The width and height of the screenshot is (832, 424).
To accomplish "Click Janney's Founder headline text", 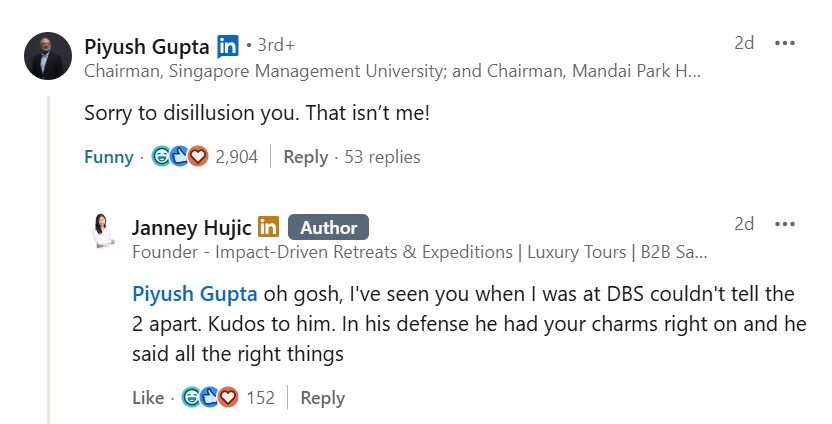I will coord(420,252).
